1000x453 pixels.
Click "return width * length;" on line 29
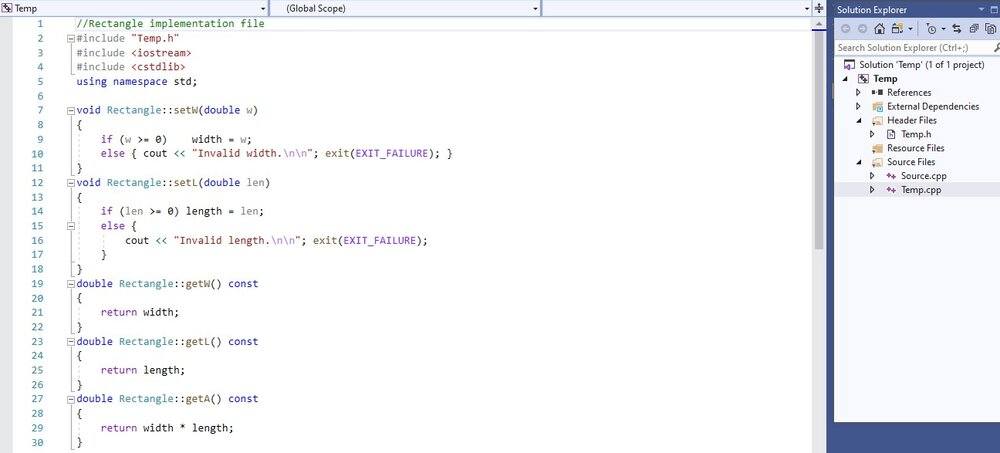pos(167,428)
